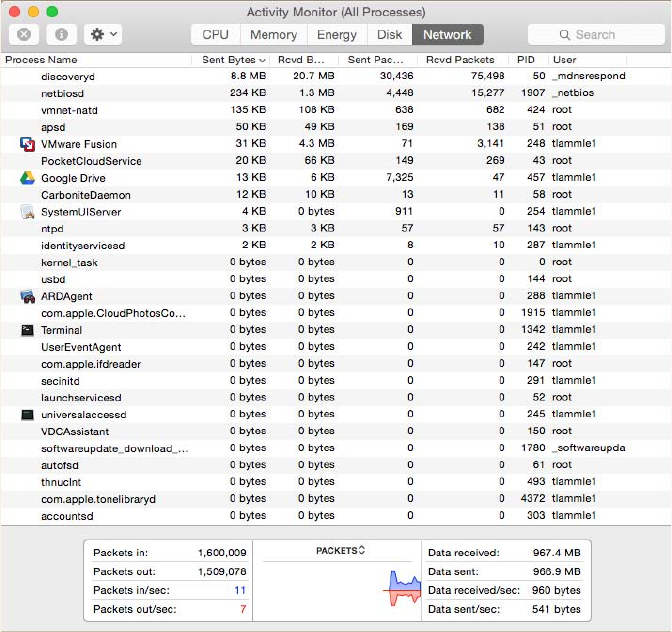The image size is (672, 632).
Task: Click the Packets in value 1,600,009
Action: pyautogui.click(x=222, y=553)
